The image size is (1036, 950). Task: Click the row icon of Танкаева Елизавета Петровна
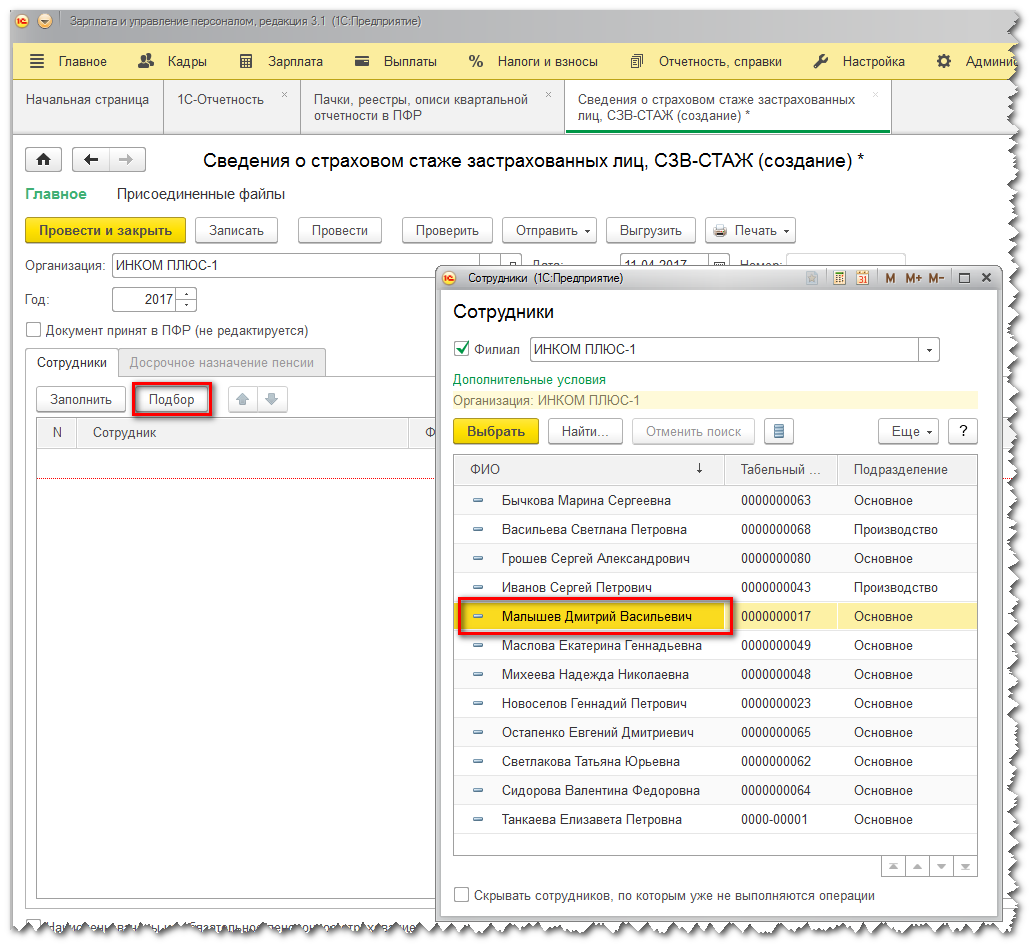(x=478, y=820)
